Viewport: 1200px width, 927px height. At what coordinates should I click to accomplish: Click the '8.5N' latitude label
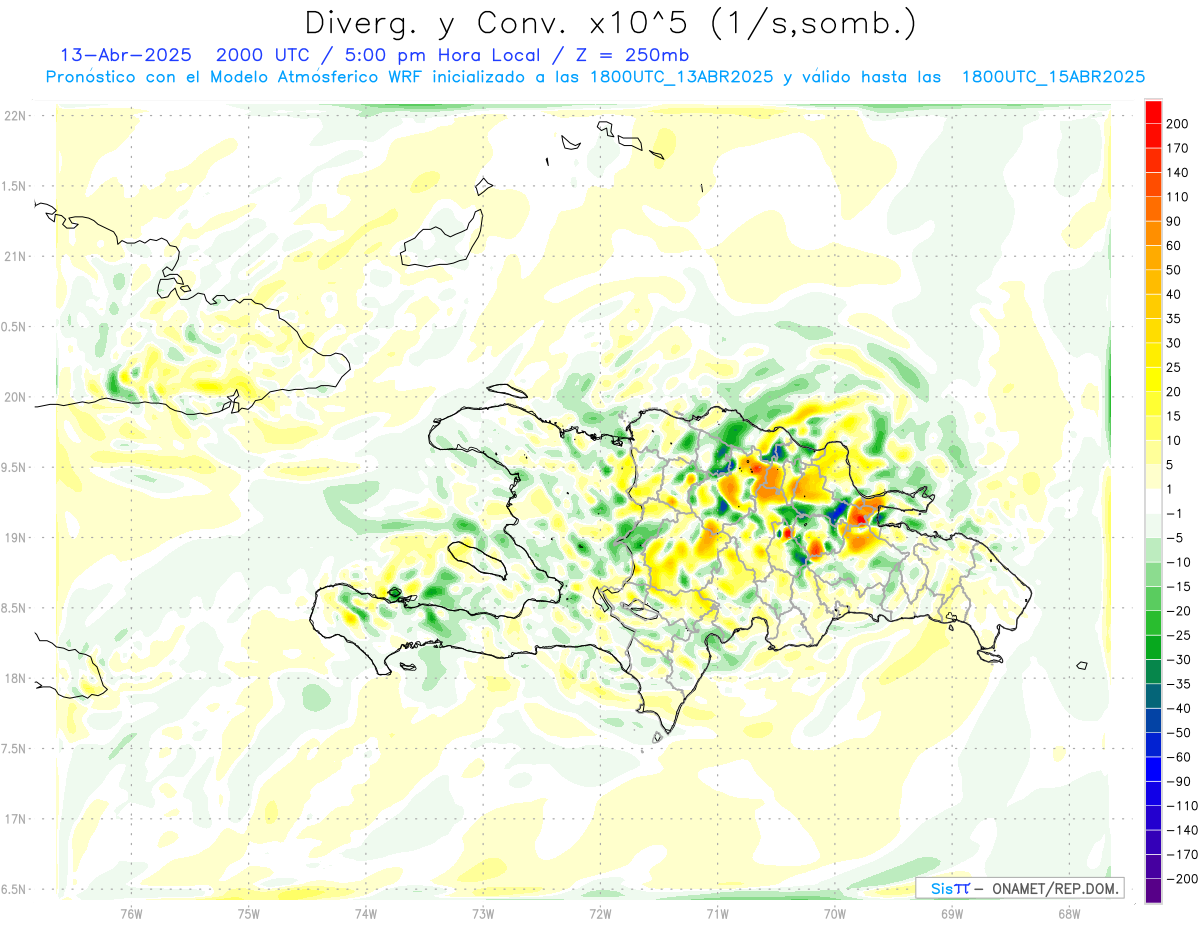[x=14, y=608]
